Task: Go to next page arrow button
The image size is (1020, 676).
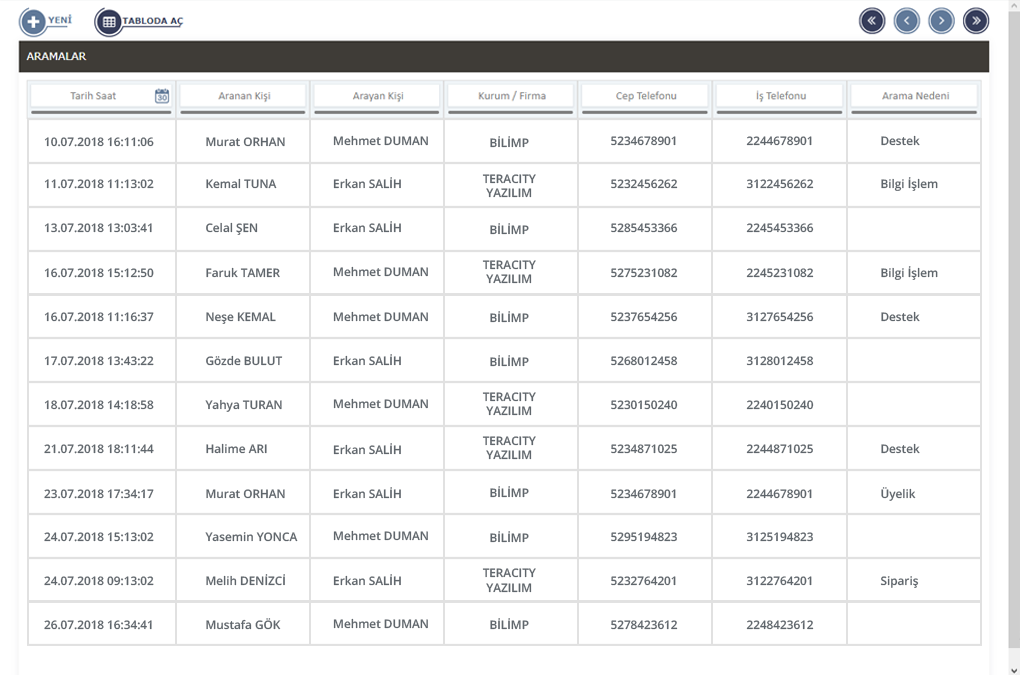Action: point(941,21)
